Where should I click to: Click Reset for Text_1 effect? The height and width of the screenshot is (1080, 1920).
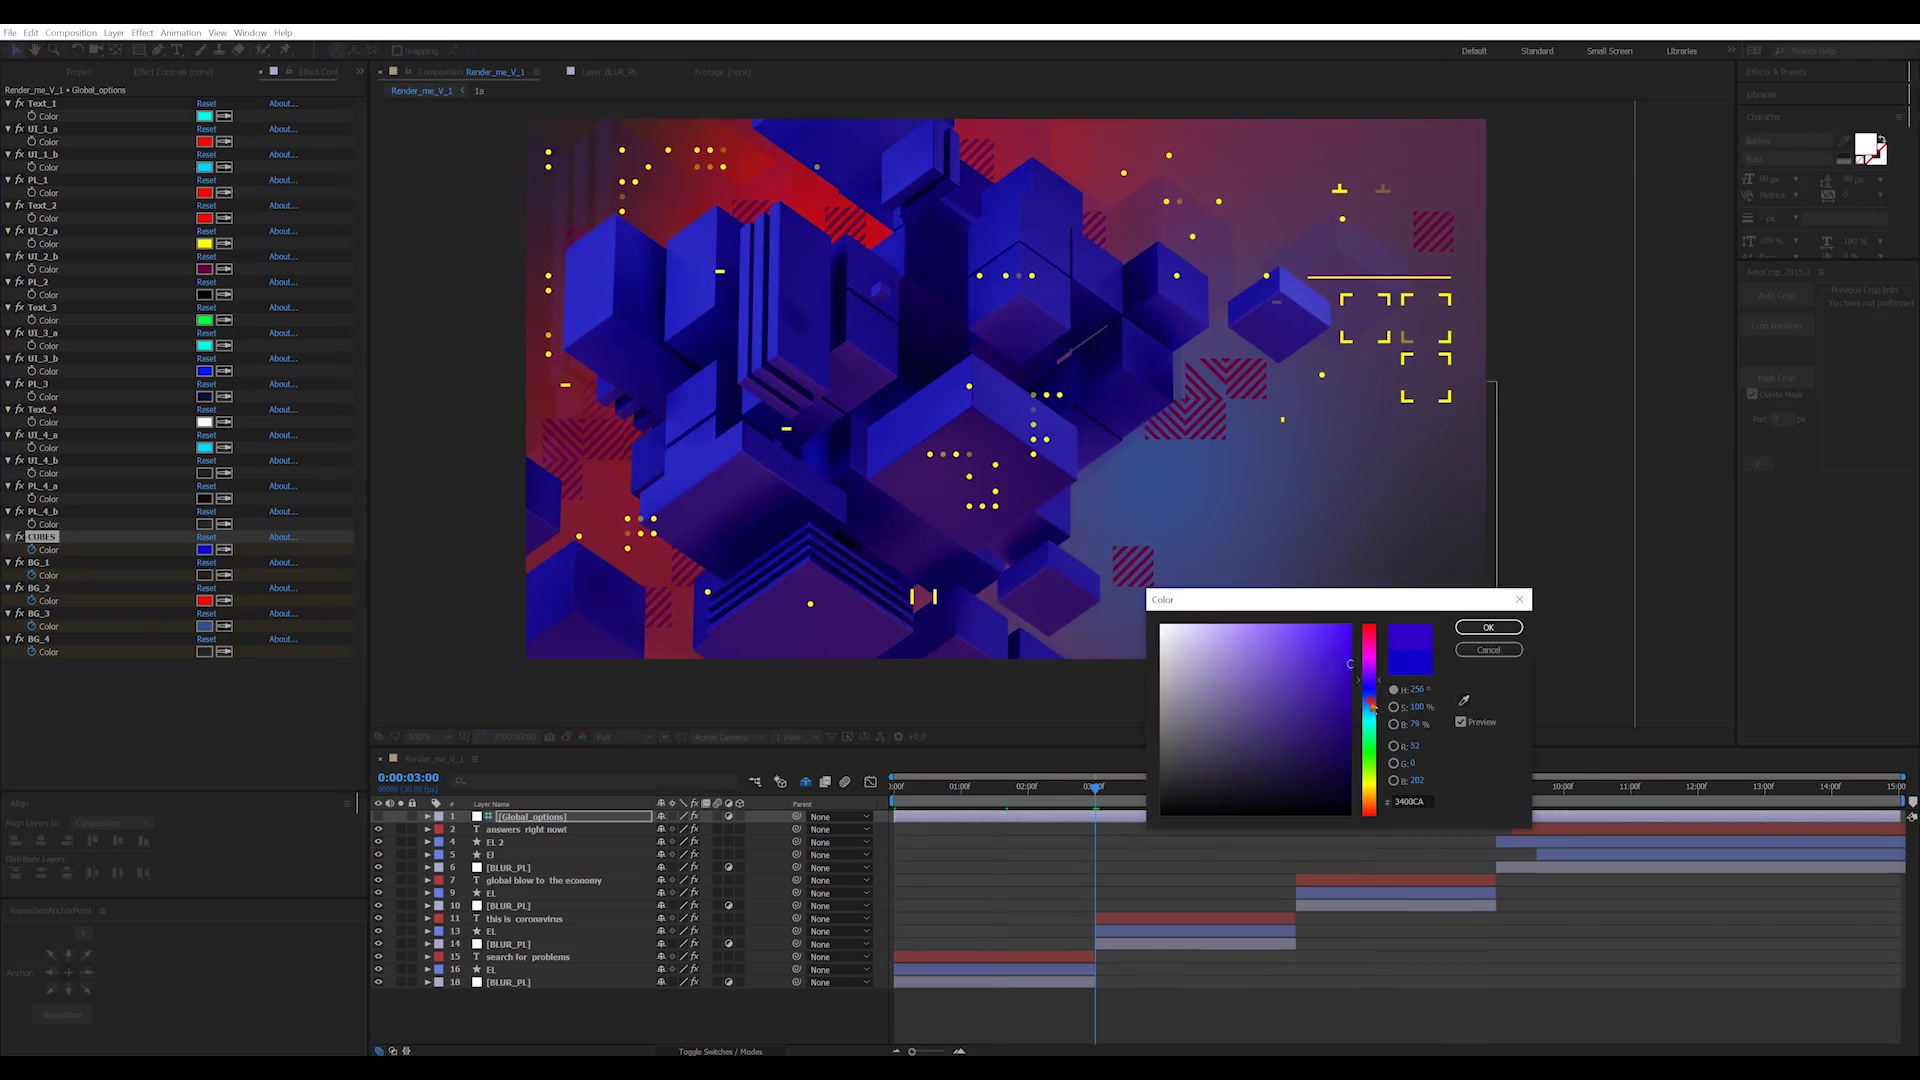[x=206, y=104]
